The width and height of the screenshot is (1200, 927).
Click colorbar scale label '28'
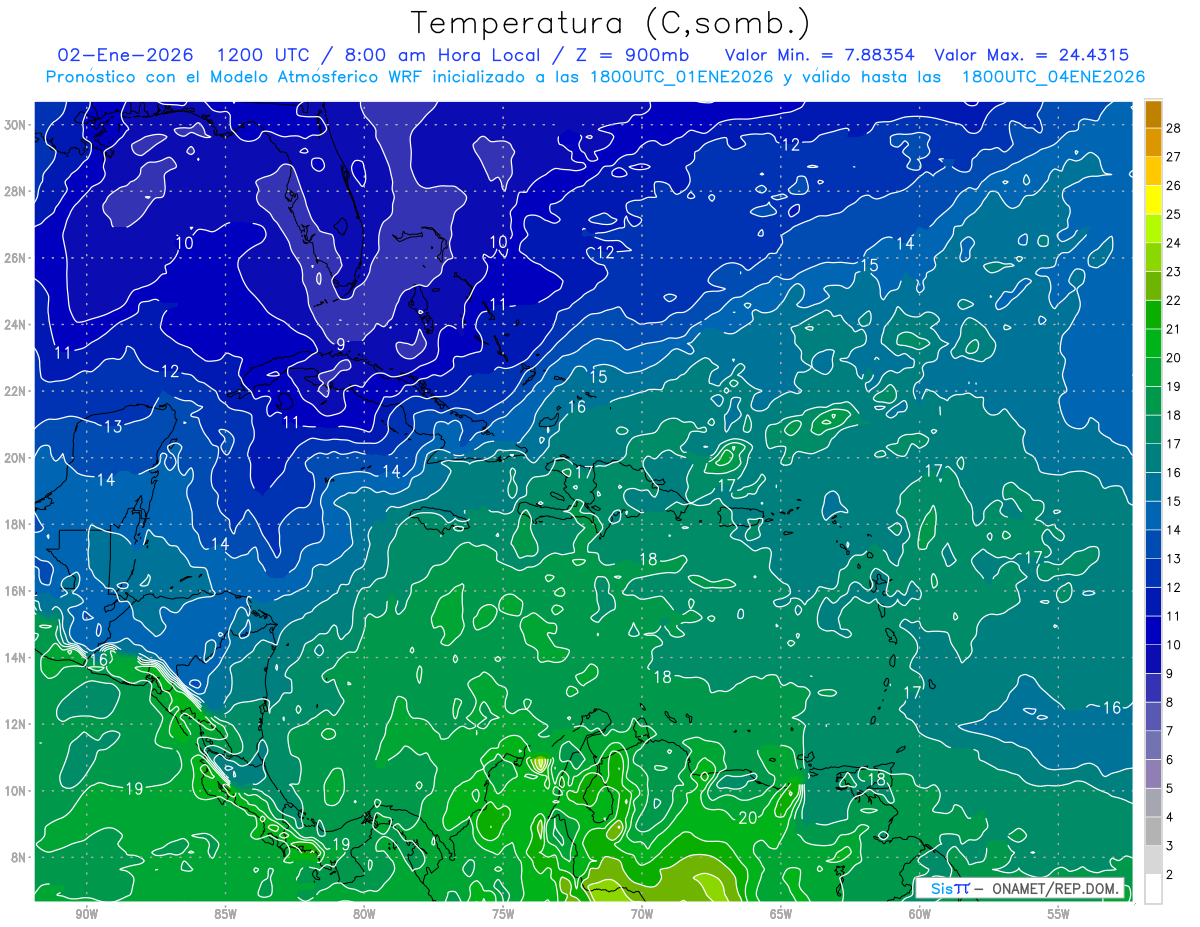(1174, 128)
